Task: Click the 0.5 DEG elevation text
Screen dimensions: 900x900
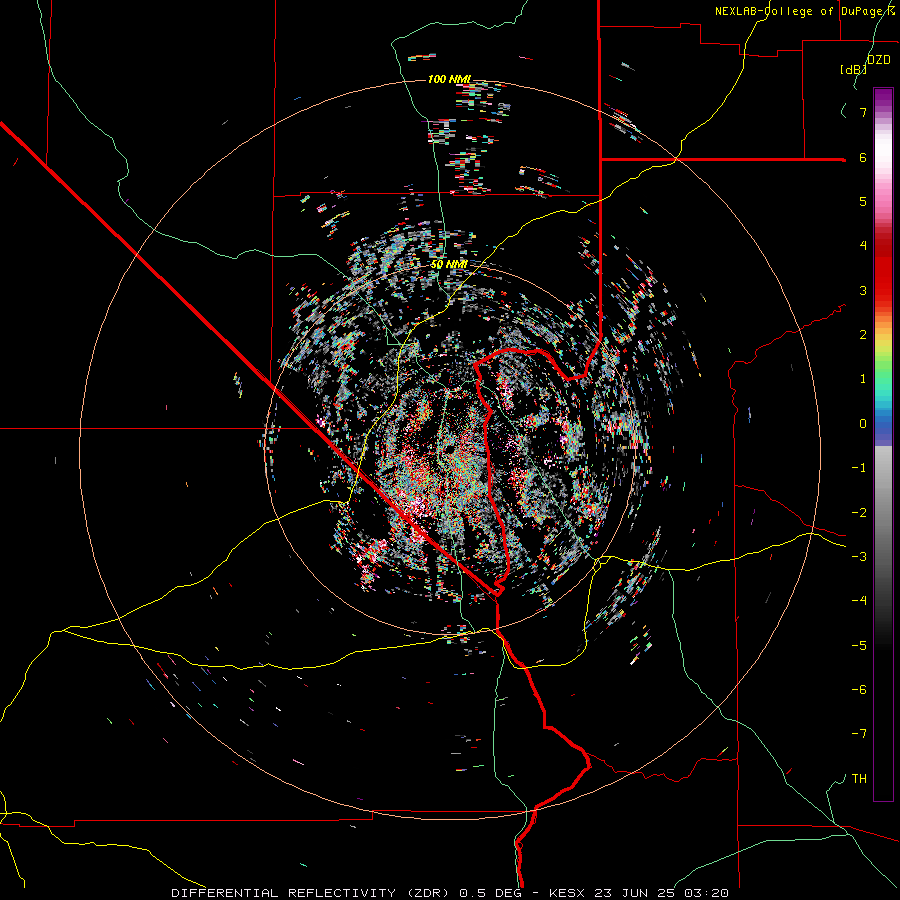Action: pos(490,893)
